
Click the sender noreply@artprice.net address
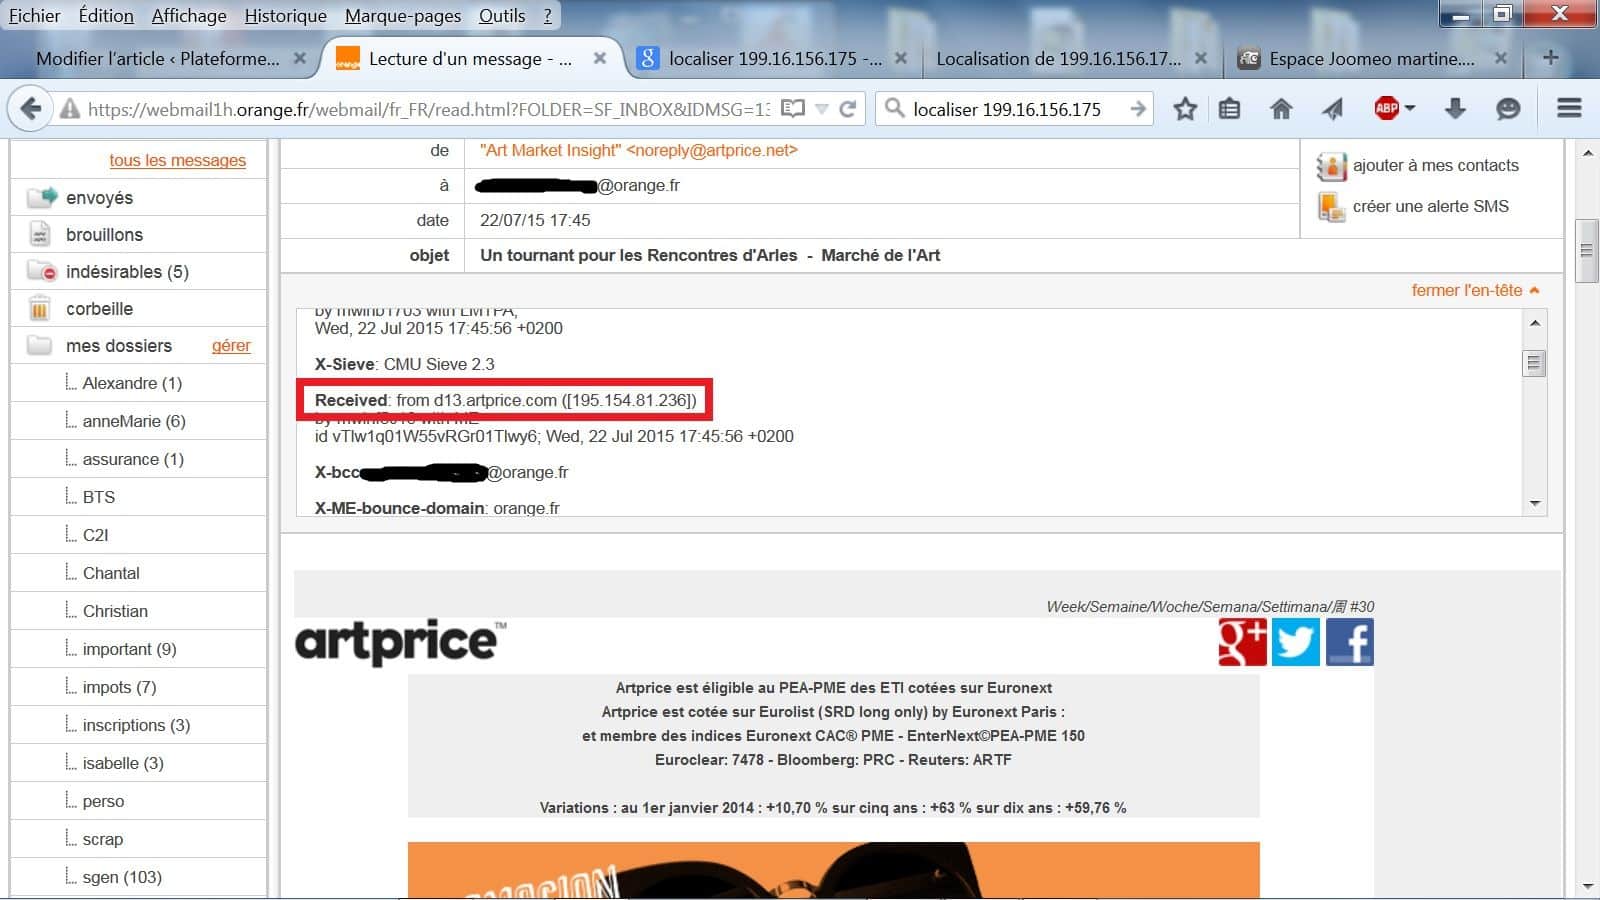click(712, 151)
